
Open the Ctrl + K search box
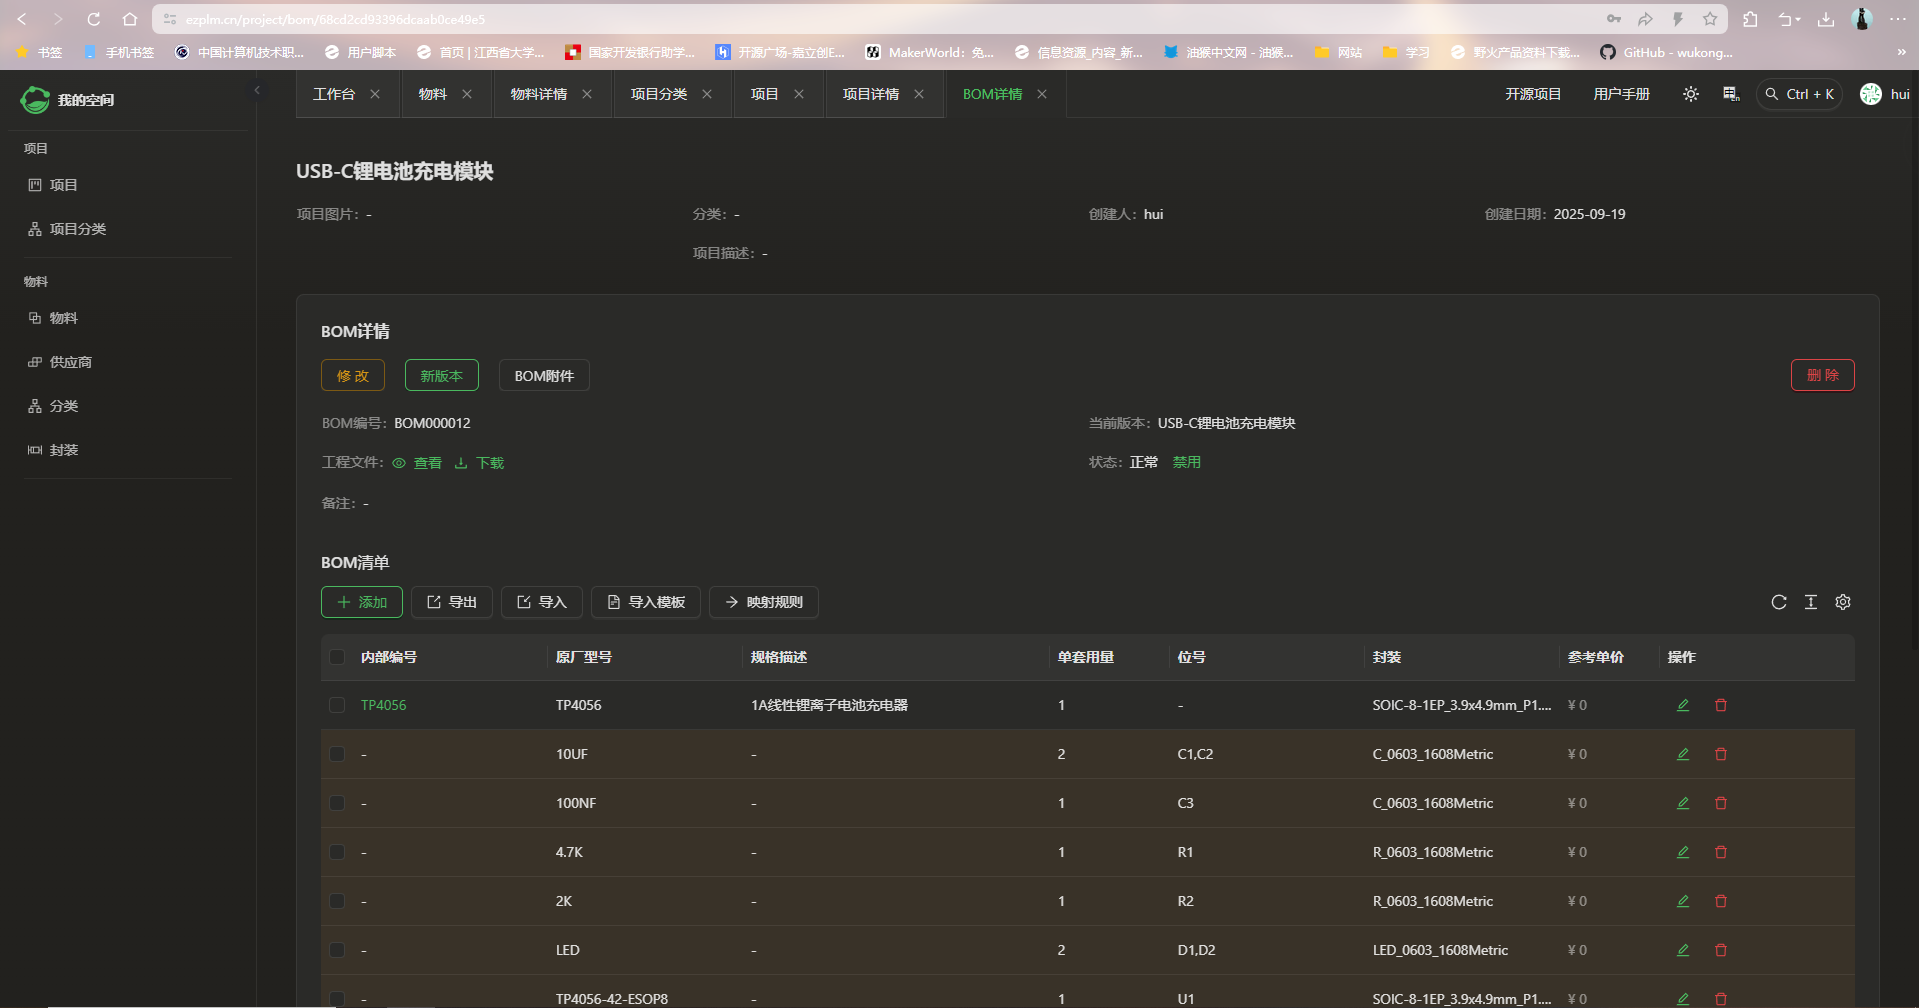click(1800, 94)
